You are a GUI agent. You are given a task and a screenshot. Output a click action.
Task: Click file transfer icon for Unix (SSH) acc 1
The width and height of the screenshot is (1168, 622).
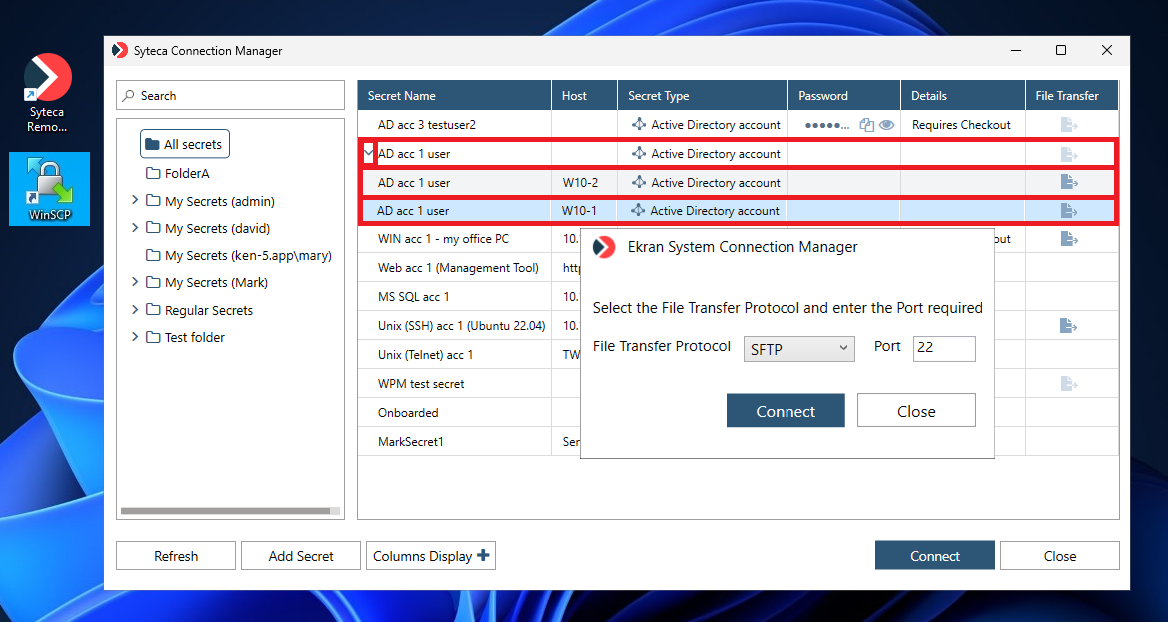[1068, 326]
